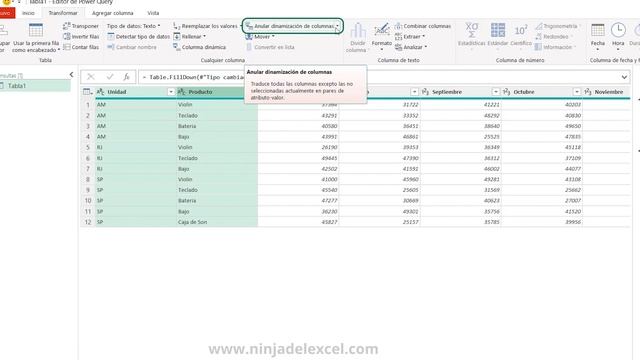Select the Tabla1 query

35,86
